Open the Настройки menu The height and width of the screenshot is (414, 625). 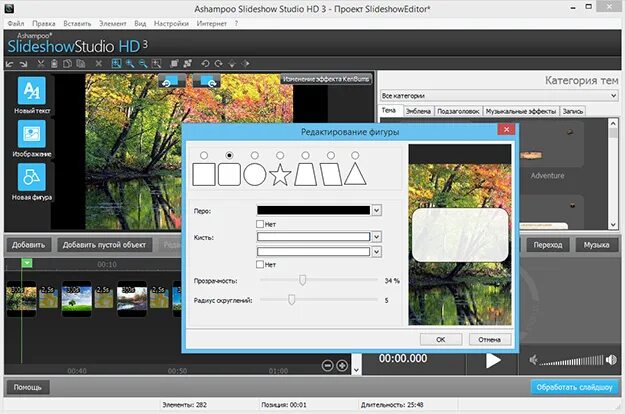171,24
